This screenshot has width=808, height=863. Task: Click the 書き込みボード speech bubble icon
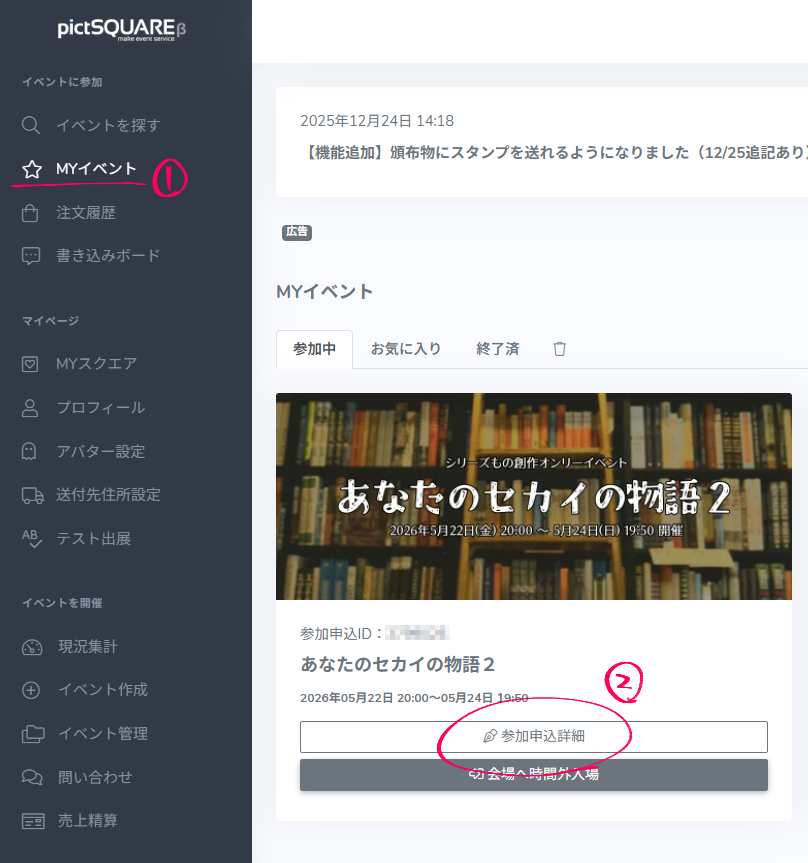point(31,256)
